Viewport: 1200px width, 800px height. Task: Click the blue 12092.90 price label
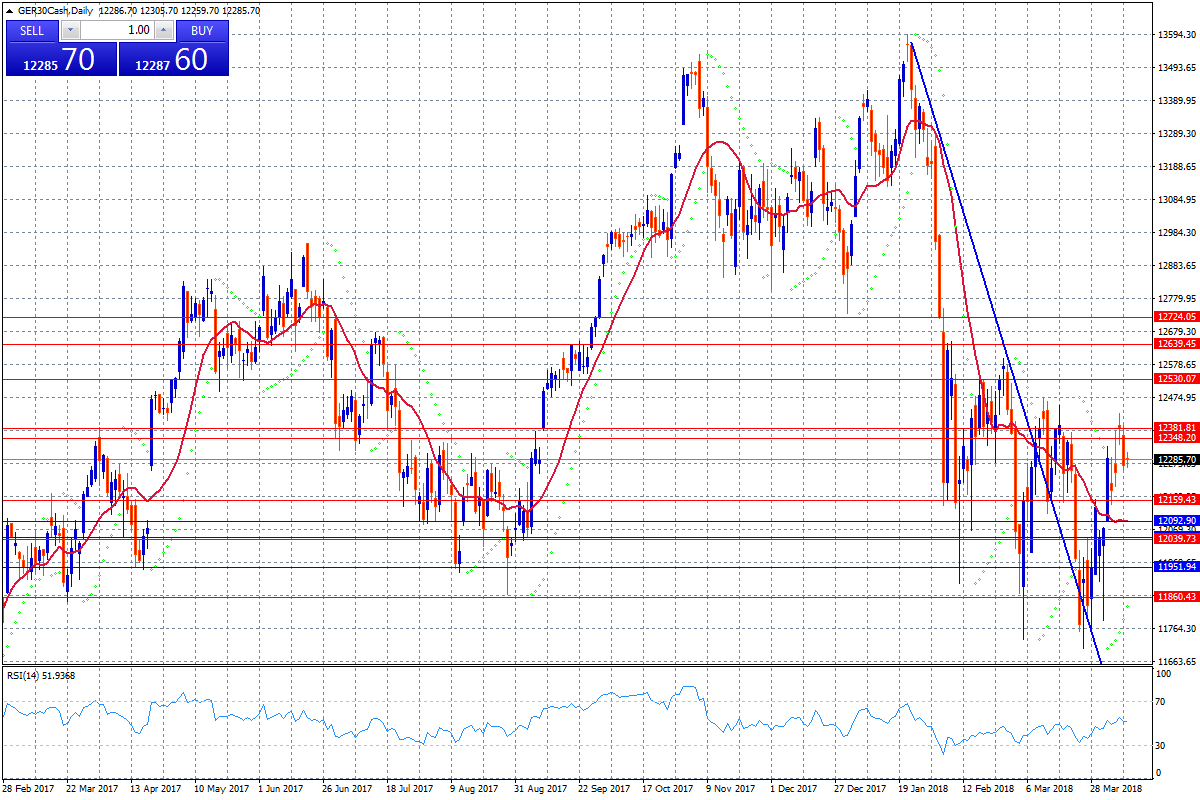1176,521
